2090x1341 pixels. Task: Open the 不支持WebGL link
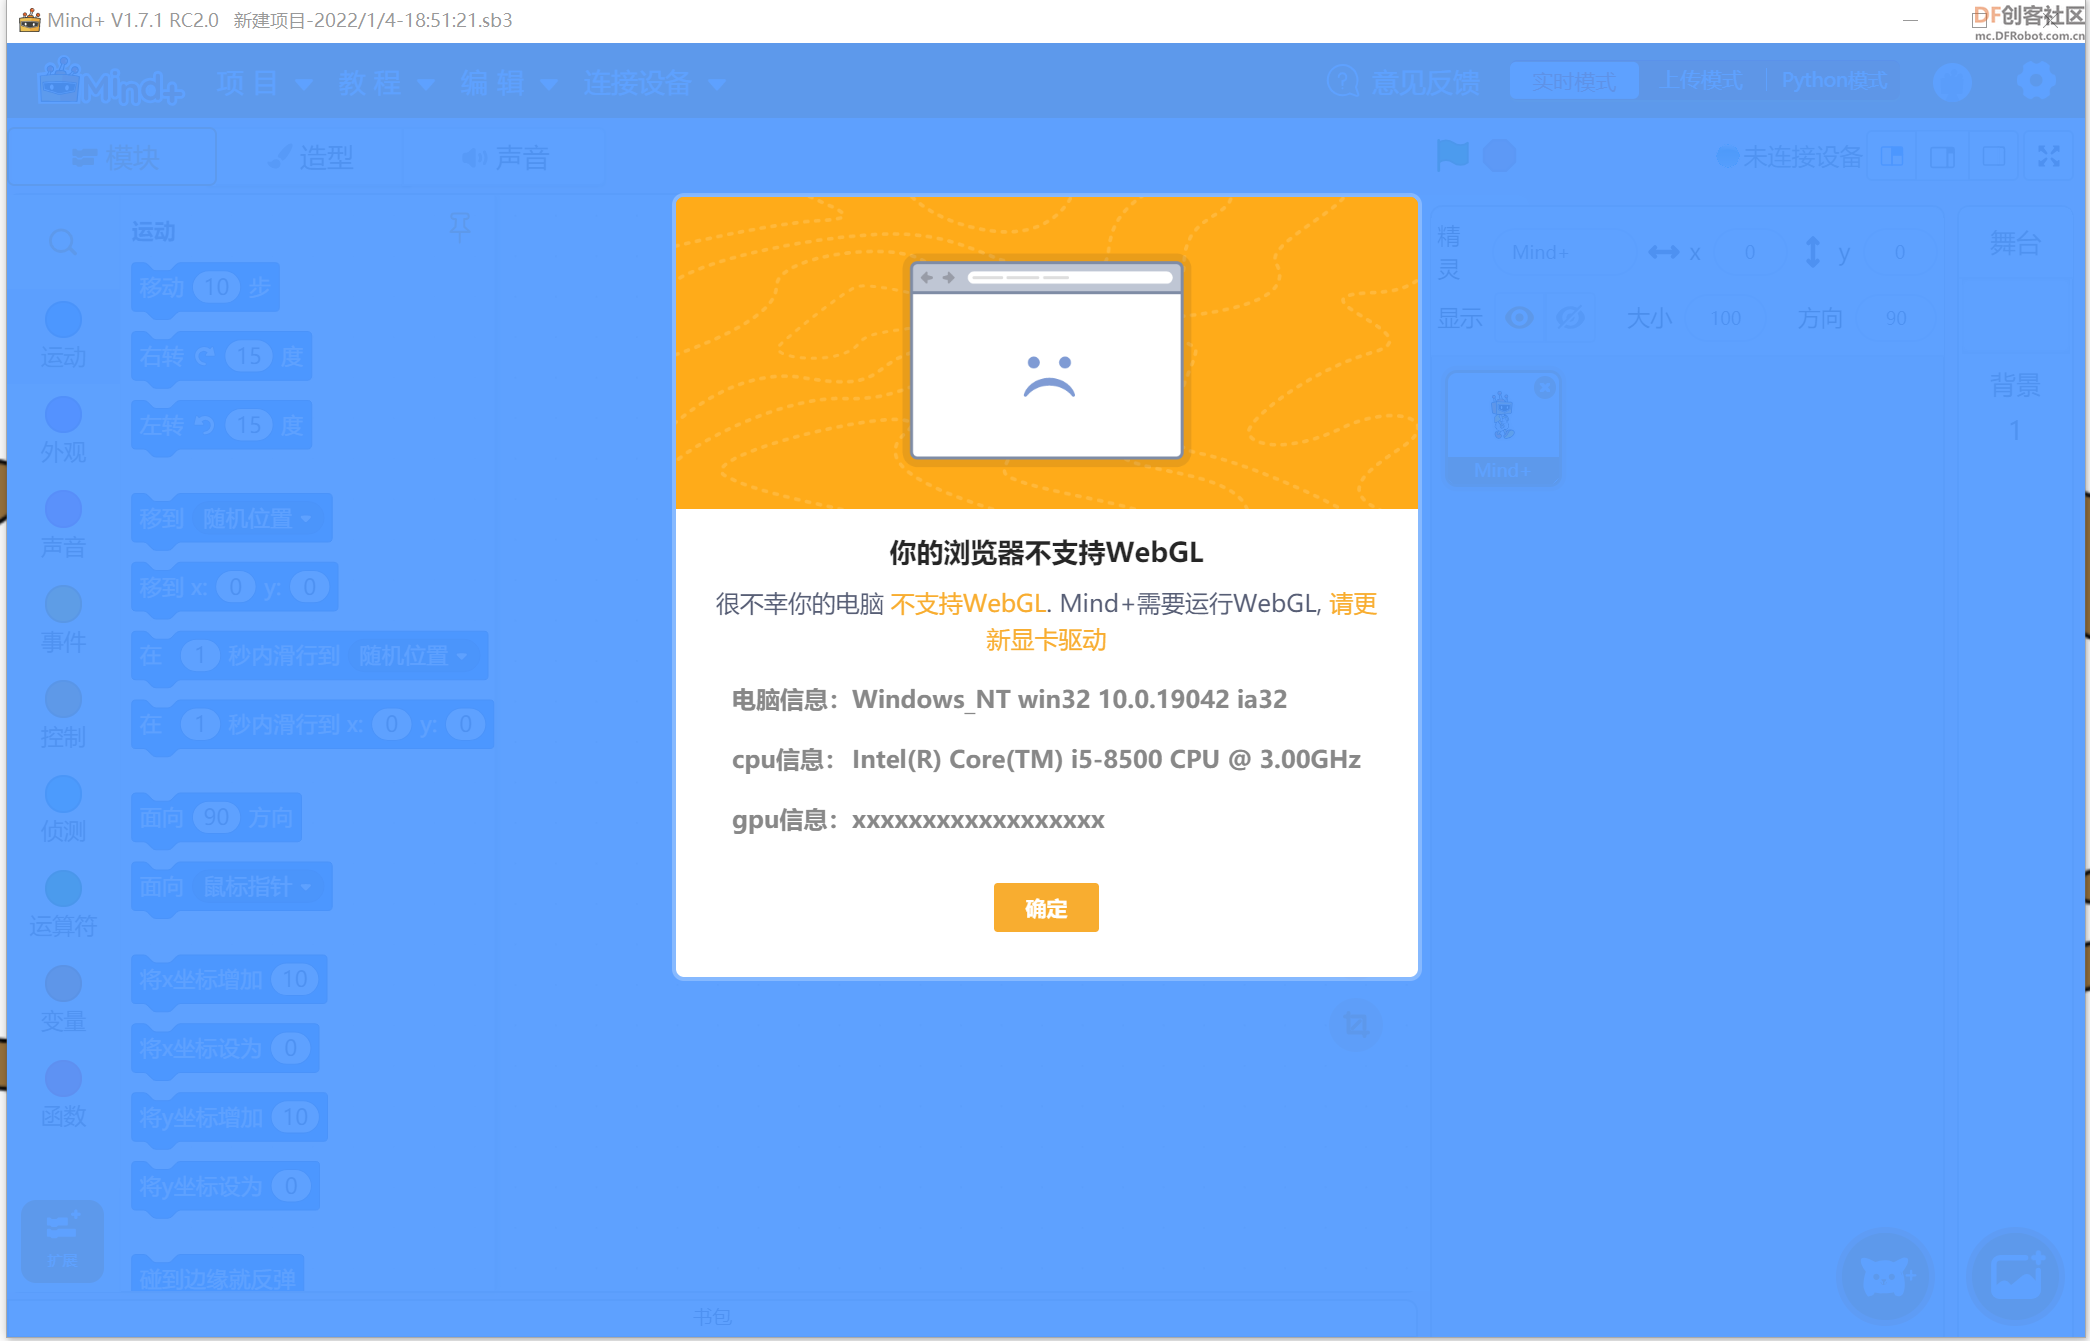tap(967, 603)
